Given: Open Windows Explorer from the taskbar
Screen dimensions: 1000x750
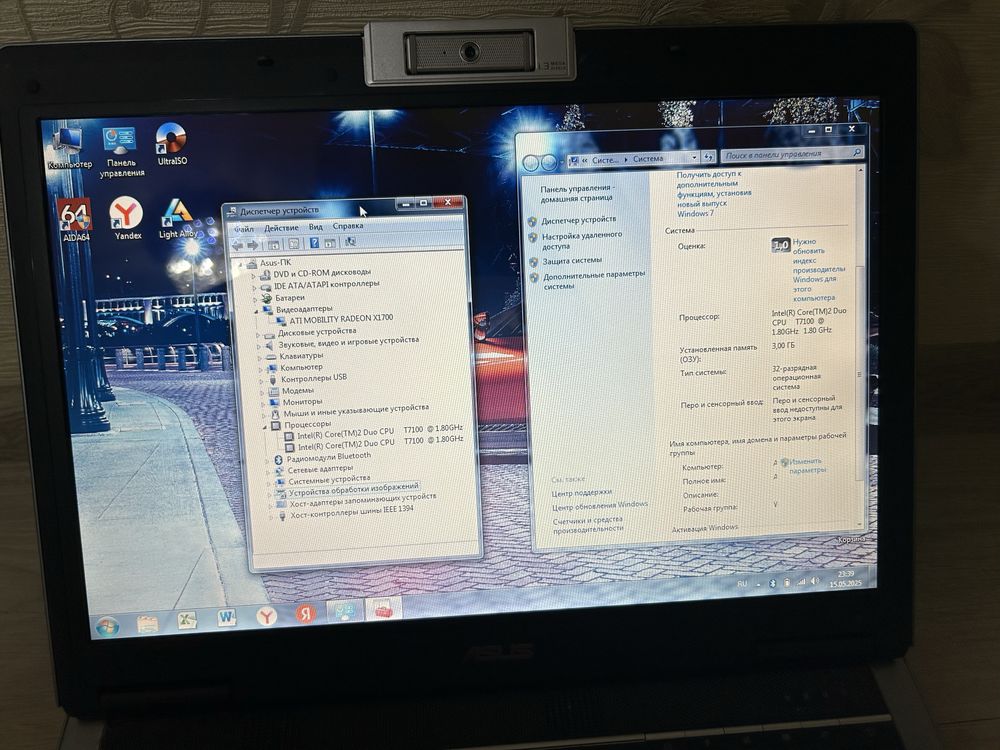Looking at the screenshot, I should click(147, 622).
